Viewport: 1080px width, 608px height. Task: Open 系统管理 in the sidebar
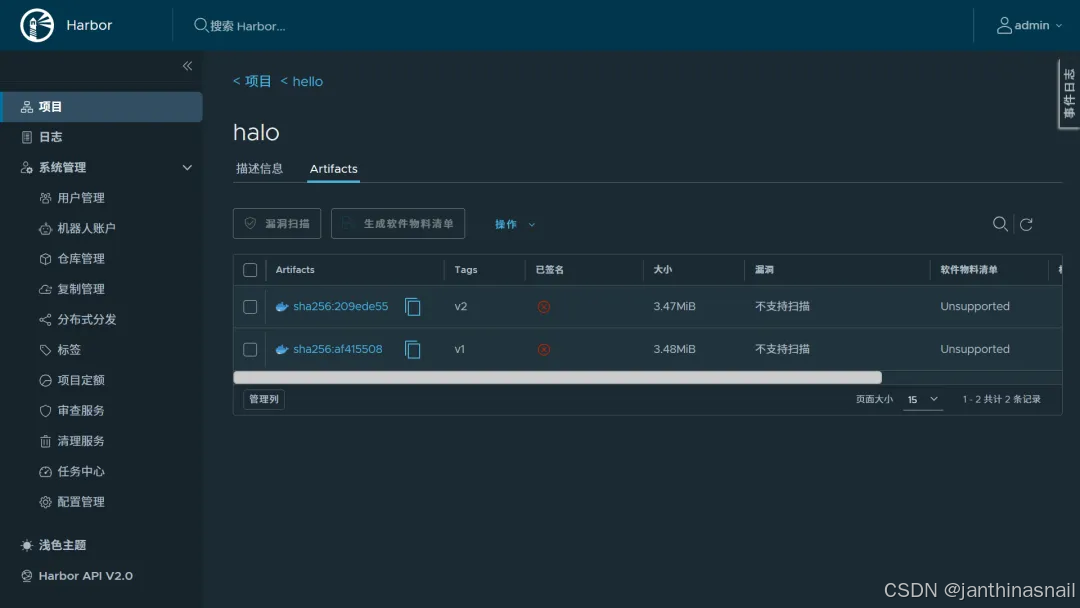62,167
